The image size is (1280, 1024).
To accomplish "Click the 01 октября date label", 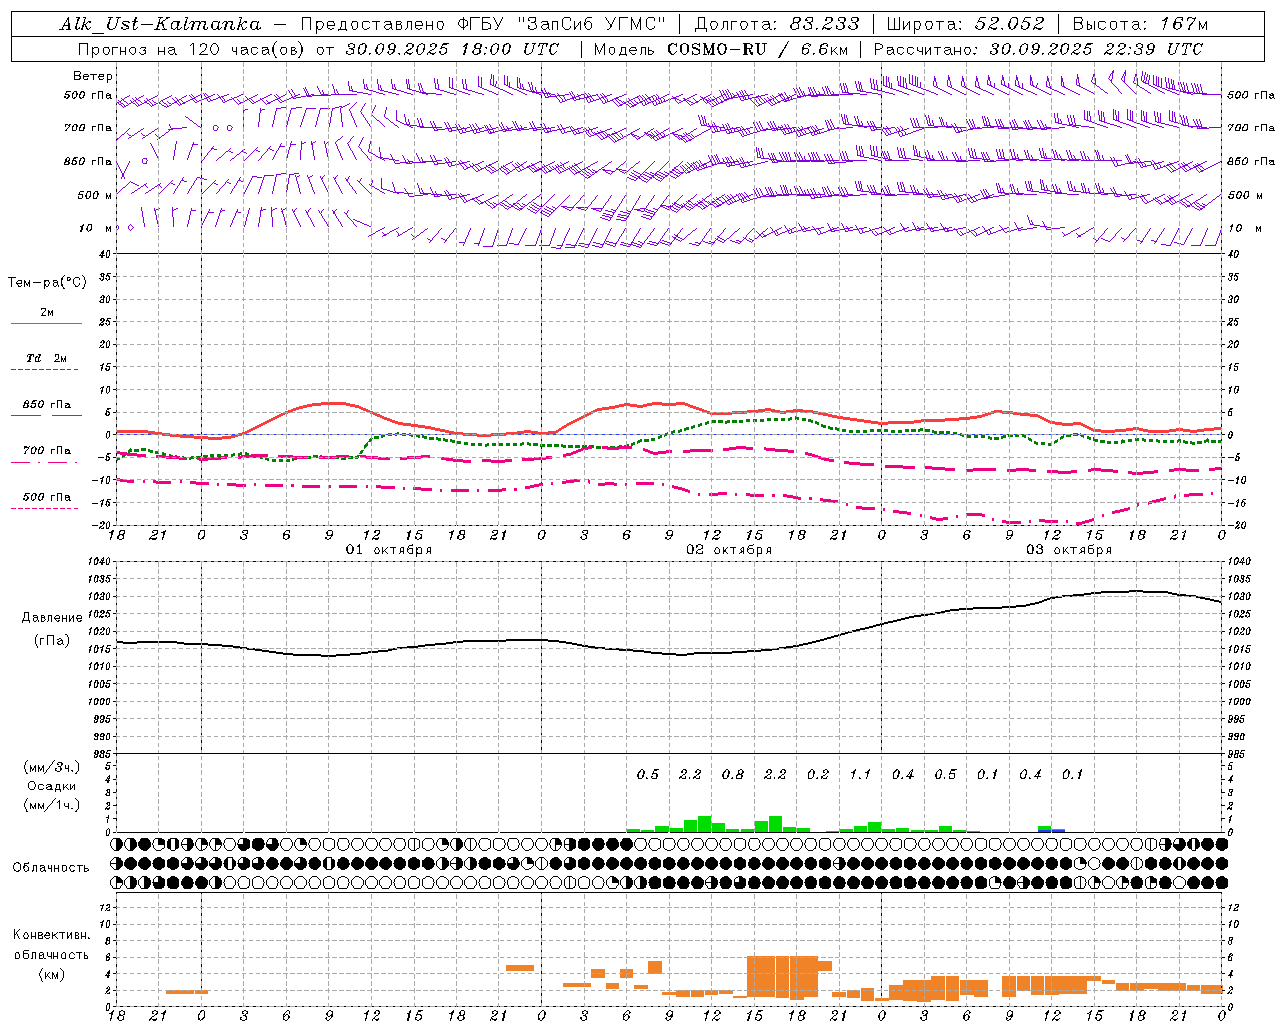I will pos(389,550).
